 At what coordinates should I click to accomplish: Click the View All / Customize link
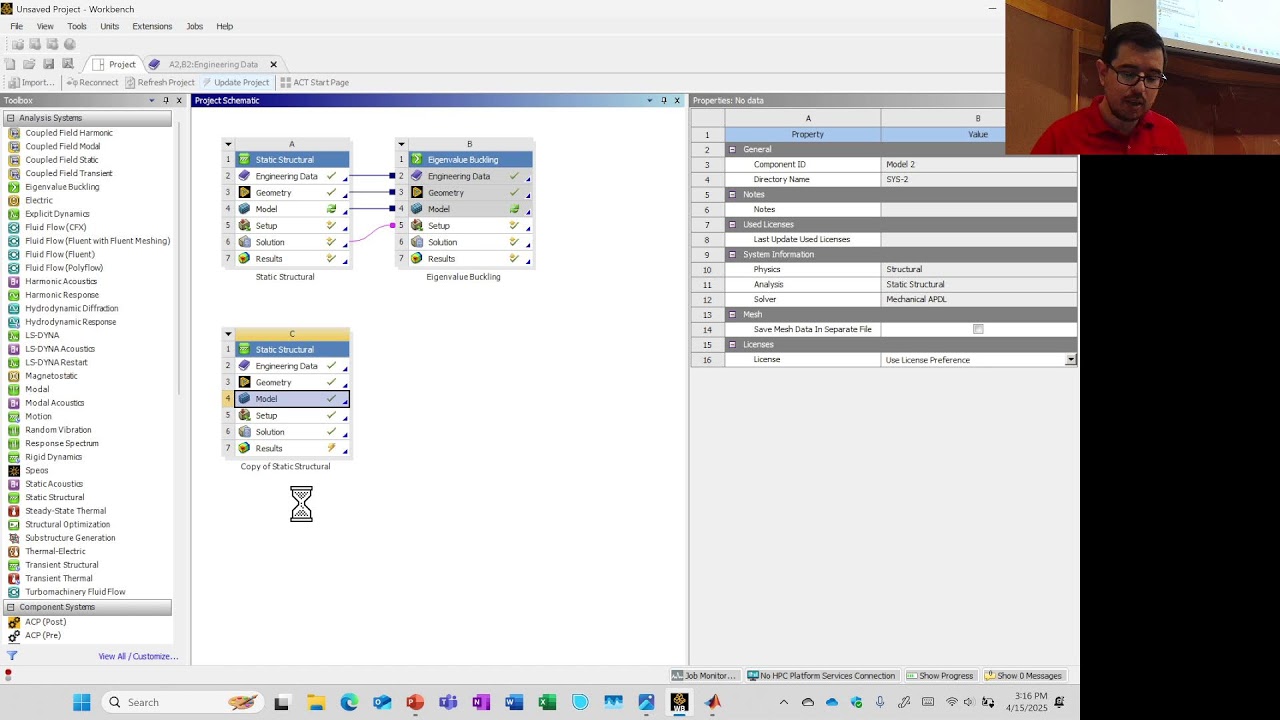[138, 656]
